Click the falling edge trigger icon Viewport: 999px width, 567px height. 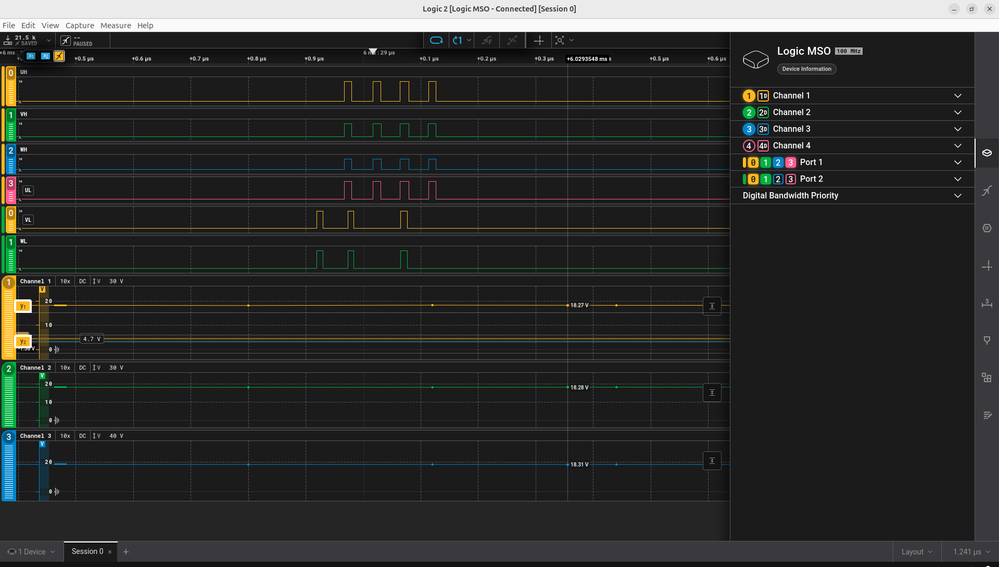(x=487, y=40)
